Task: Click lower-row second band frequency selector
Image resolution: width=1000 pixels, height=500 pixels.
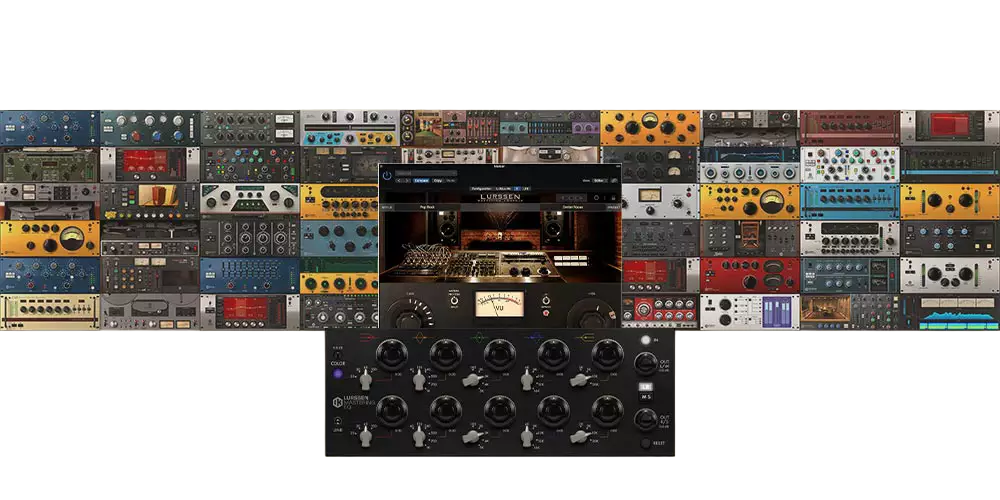Action: click(x=419, y=438)
